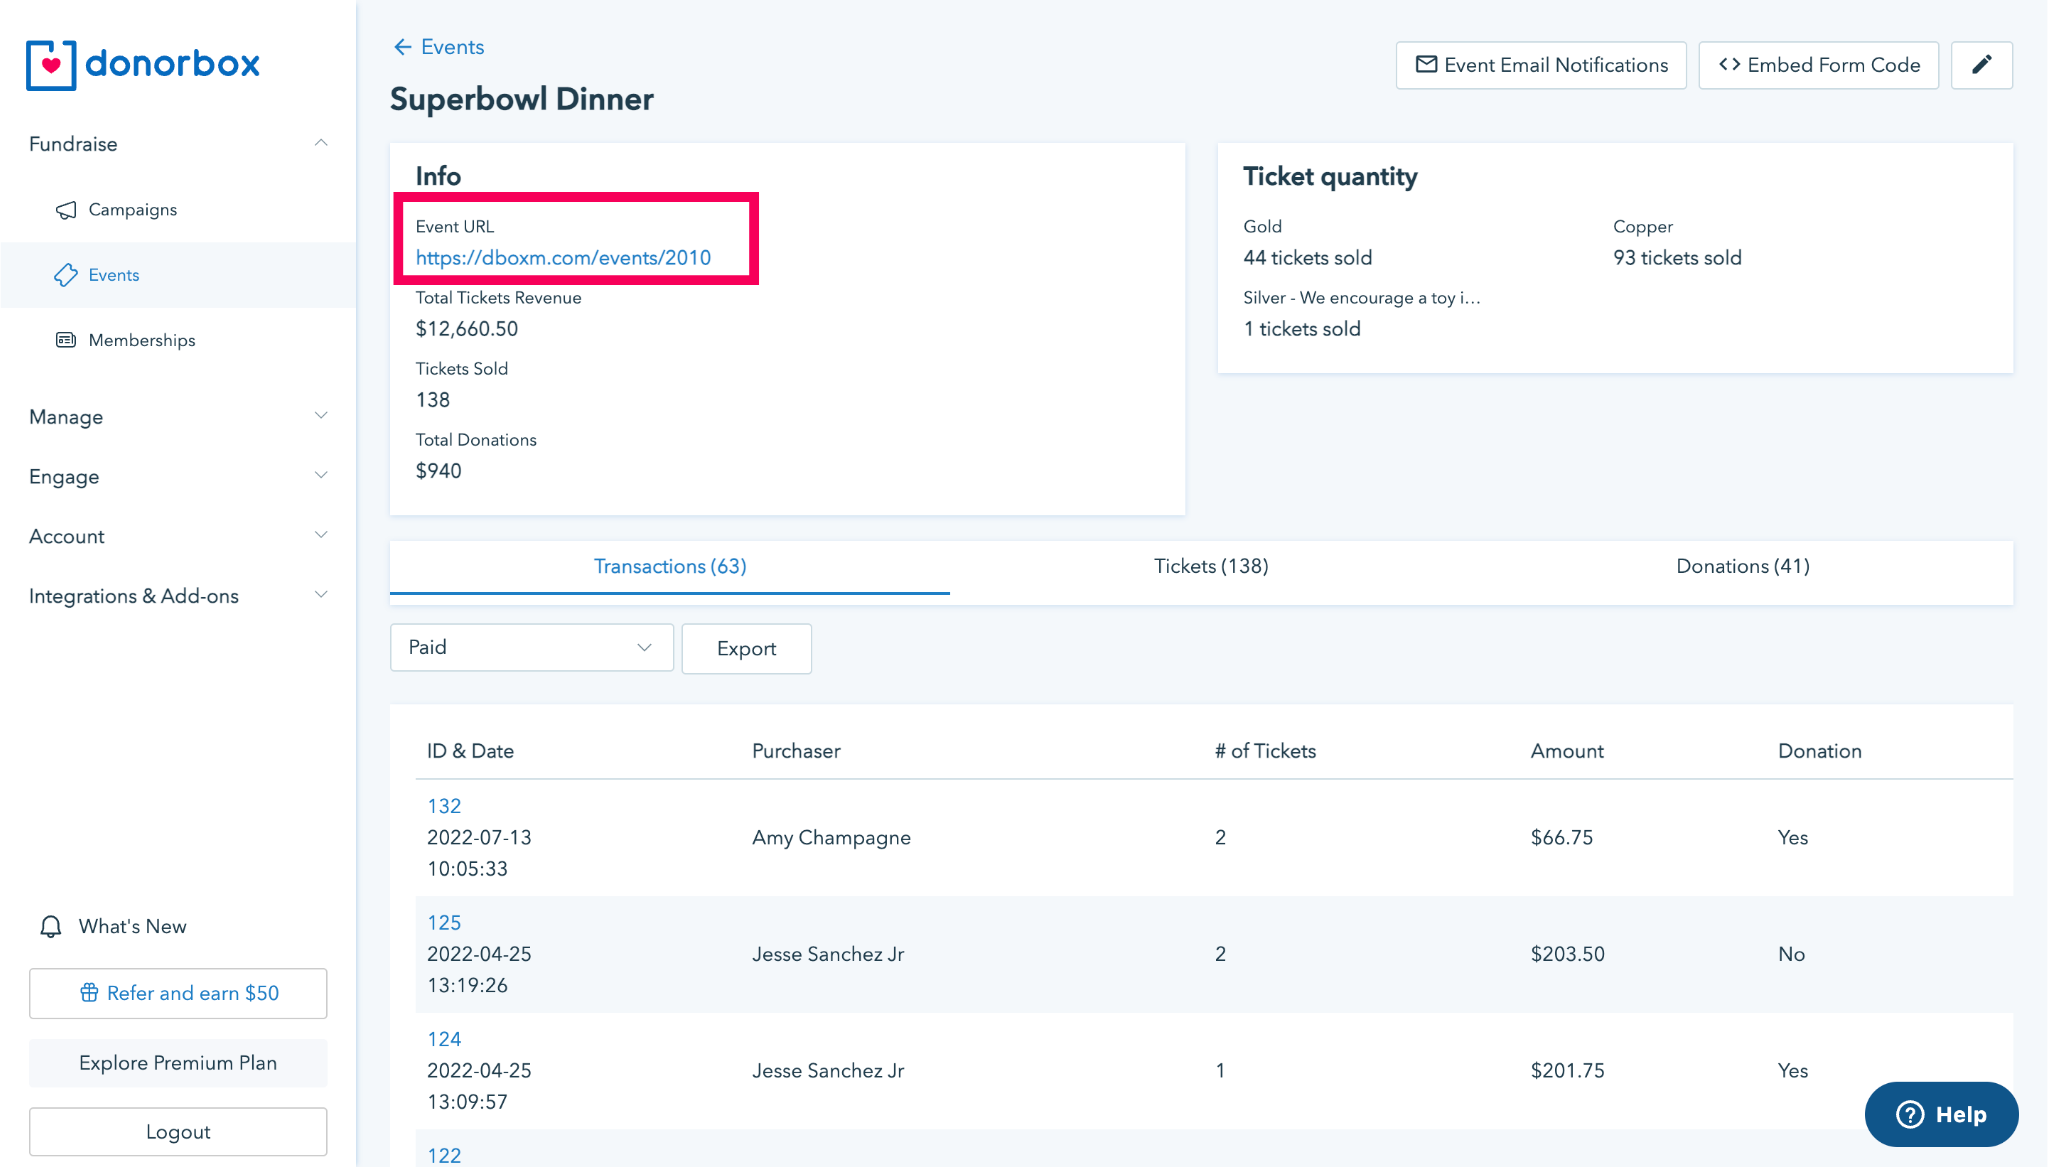Click the gift icon on Refer and earn
This screenshot has width=2048, height=1167.
point(89,993)
